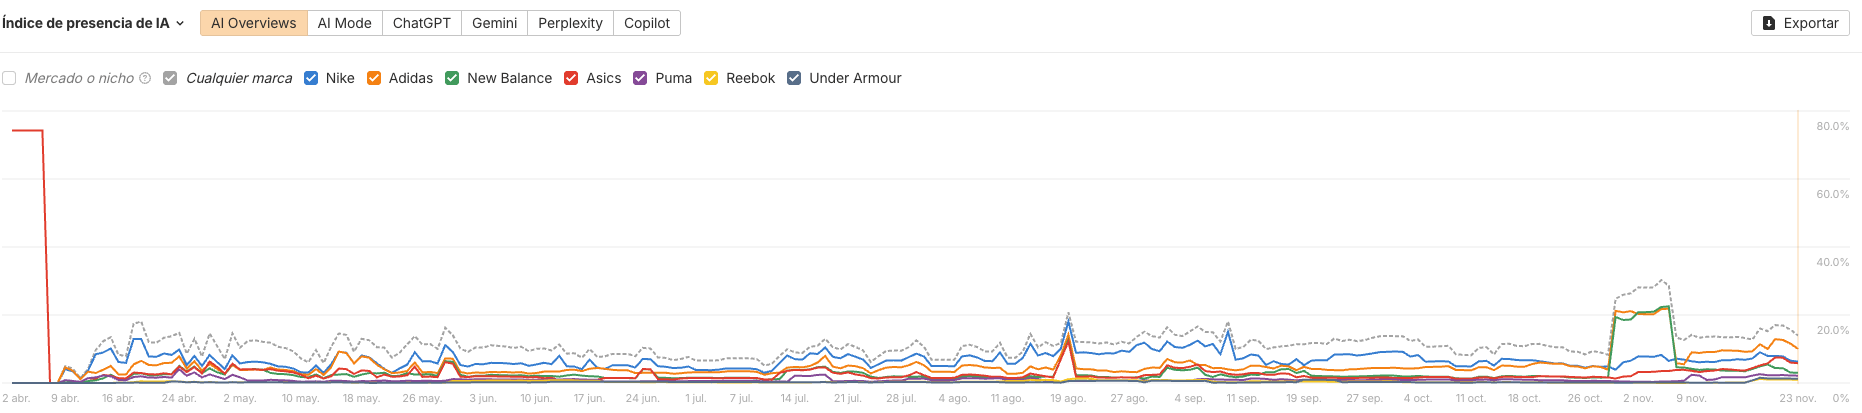Image resolution: width=1862 pixels, height=413 pixels.
Task: Click the Exportar button
Action: click(1799, 23)
